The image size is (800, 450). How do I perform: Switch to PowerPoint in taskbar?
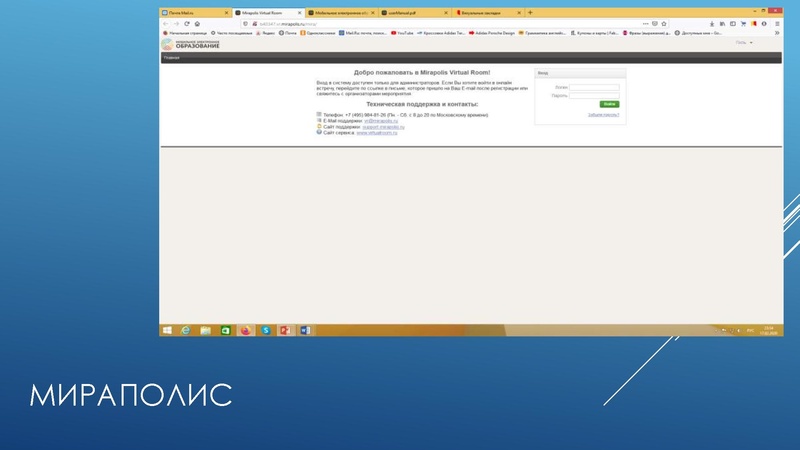[285, 331]
